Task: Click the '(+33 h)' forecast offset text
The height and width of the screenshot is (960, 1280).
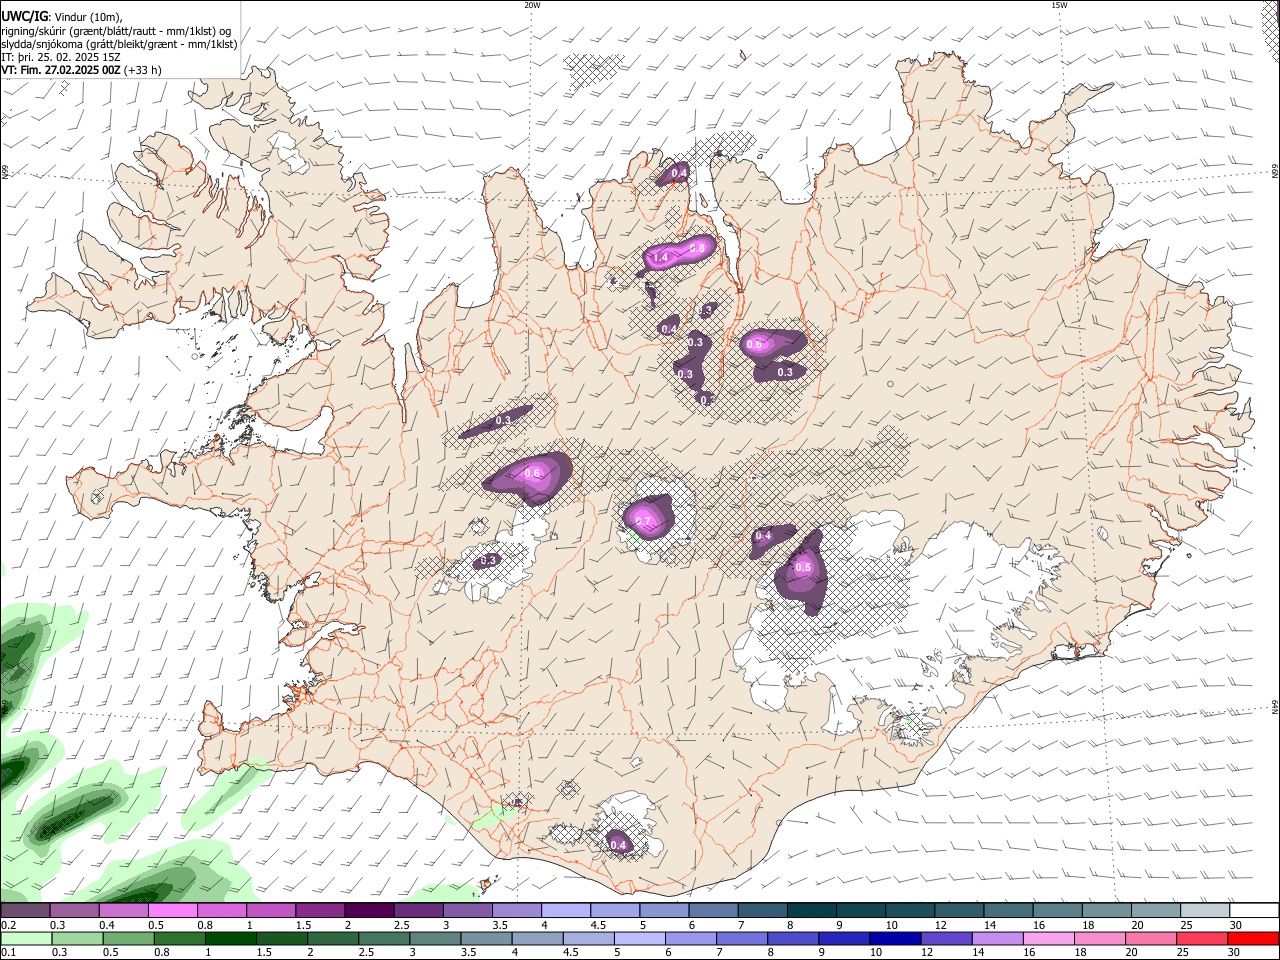Action: point(143,70)
